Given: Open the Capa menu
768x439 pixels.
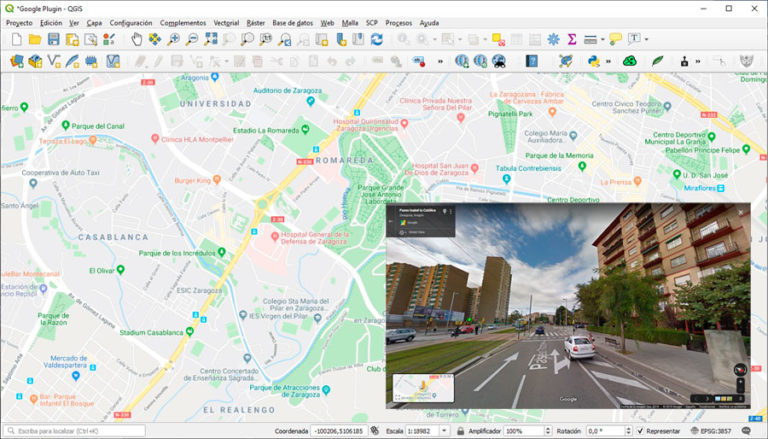Looking at the screenshot, I should [94, 23].
